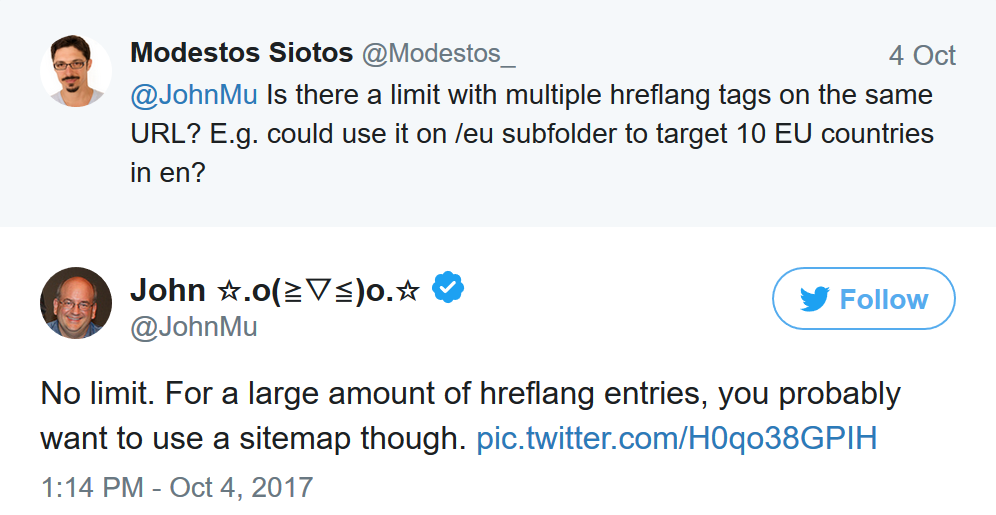Click the Twitter bird icon in Follow
The image size is (996, 515).
pyautogui.click(x=815, y=299)
